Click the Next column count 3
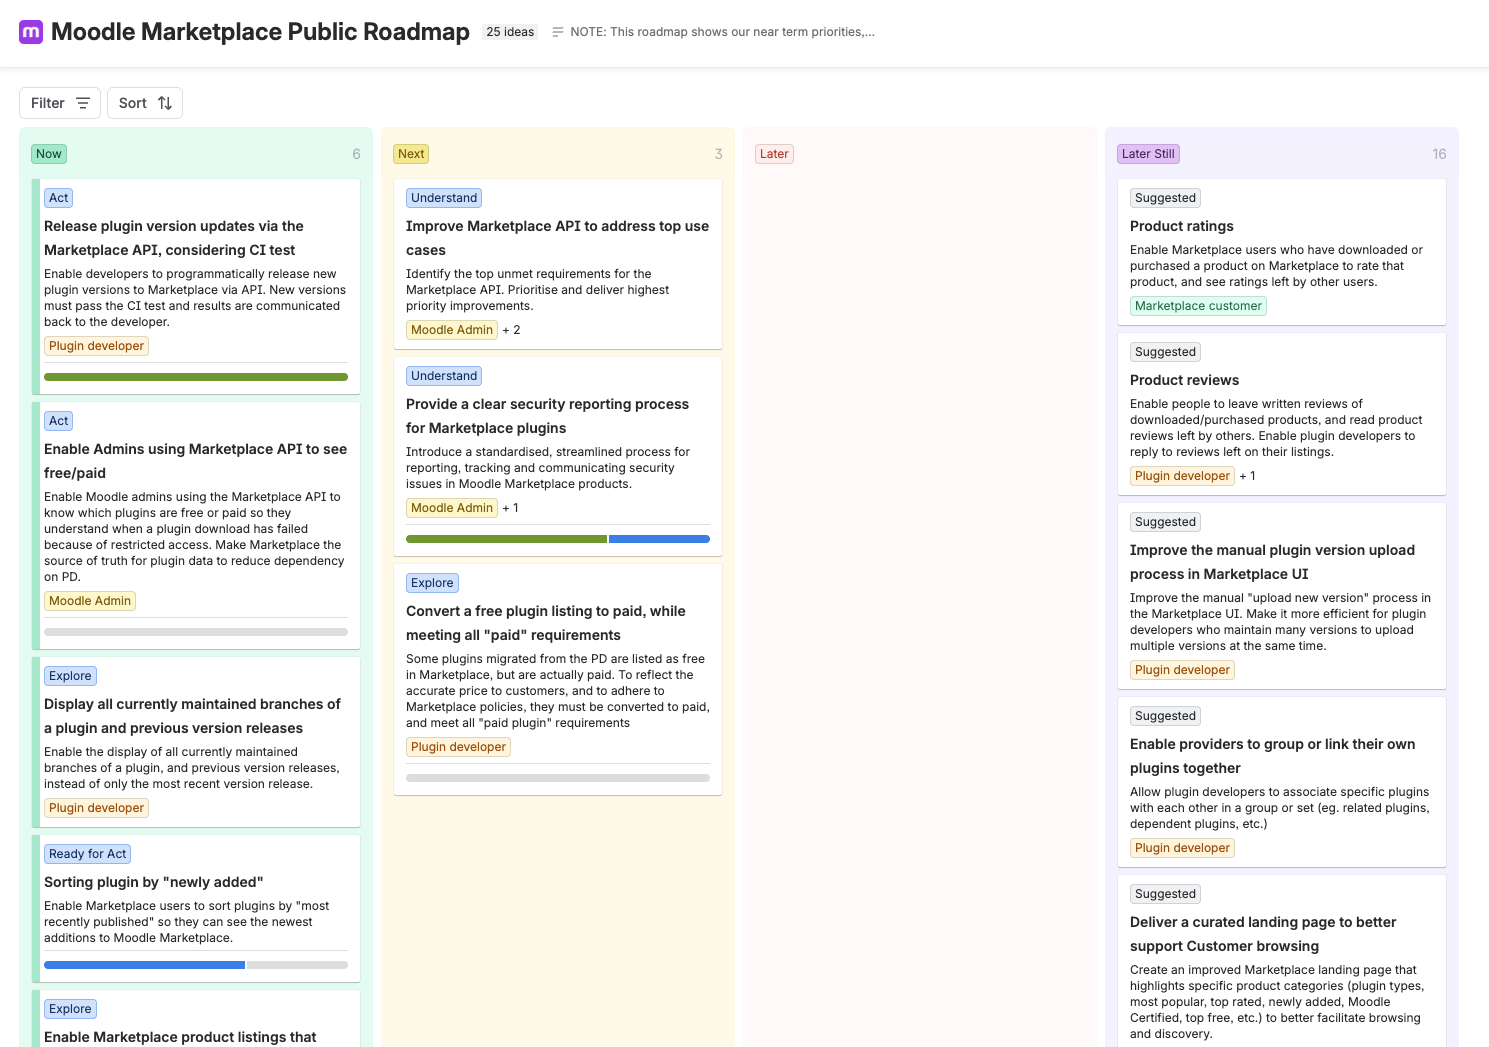1489x1047 pixels. (718, 154)
